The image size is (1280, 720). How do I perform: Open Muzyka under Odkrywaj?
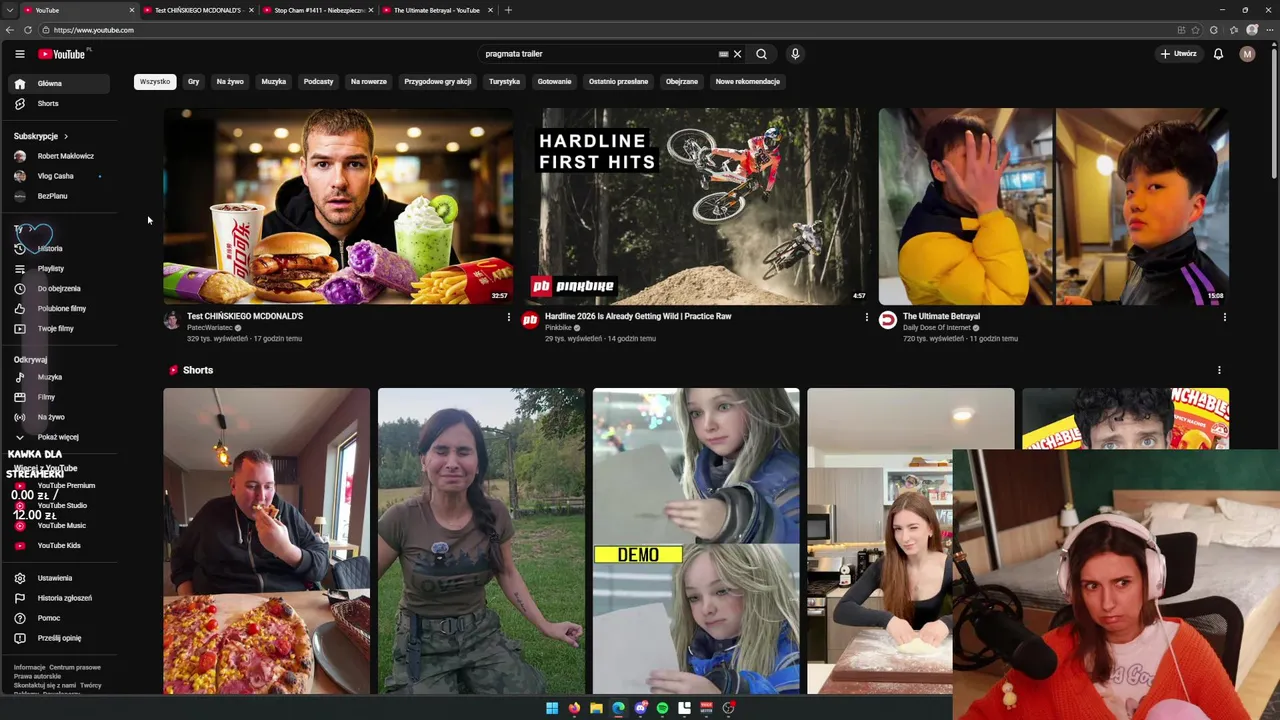pyautogui.click(x=60, y=377)
